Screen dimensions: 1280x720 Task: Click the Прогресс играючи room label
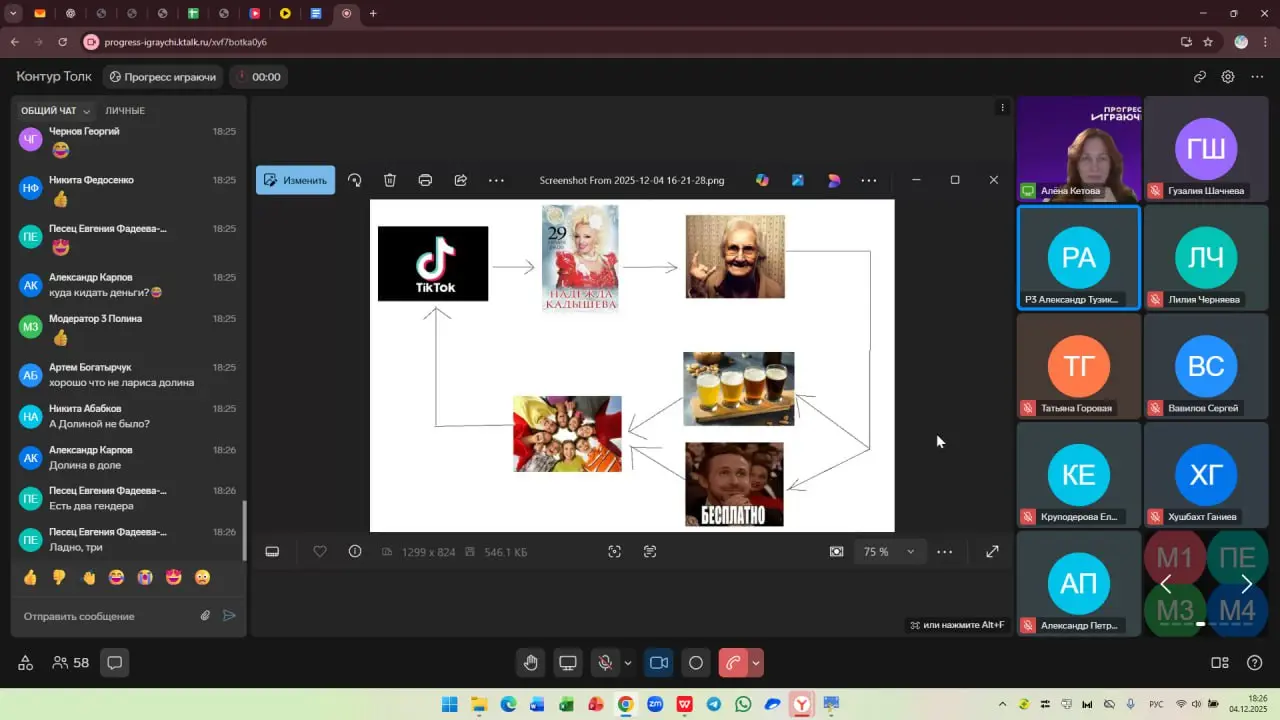click(x=163, y=77)
